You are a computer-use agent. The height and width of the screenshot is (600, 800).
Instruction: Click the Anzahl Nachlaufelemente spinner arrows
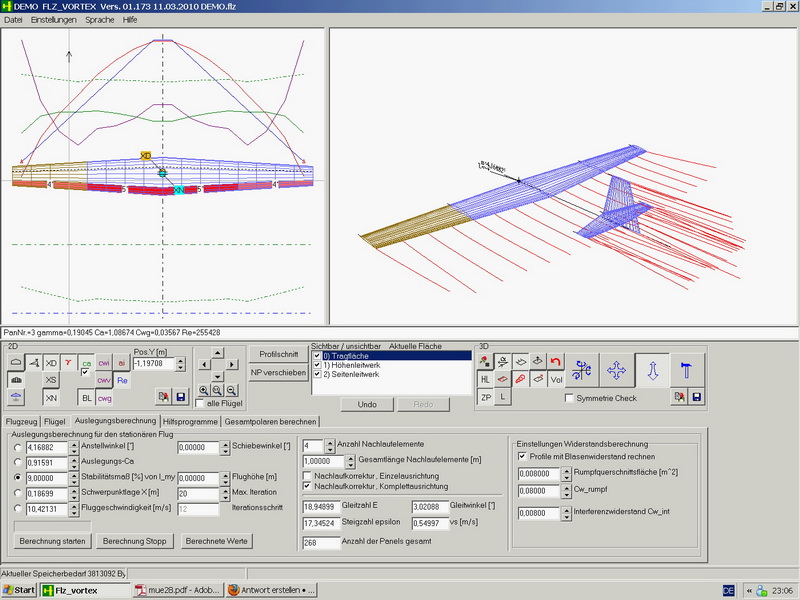332,446
